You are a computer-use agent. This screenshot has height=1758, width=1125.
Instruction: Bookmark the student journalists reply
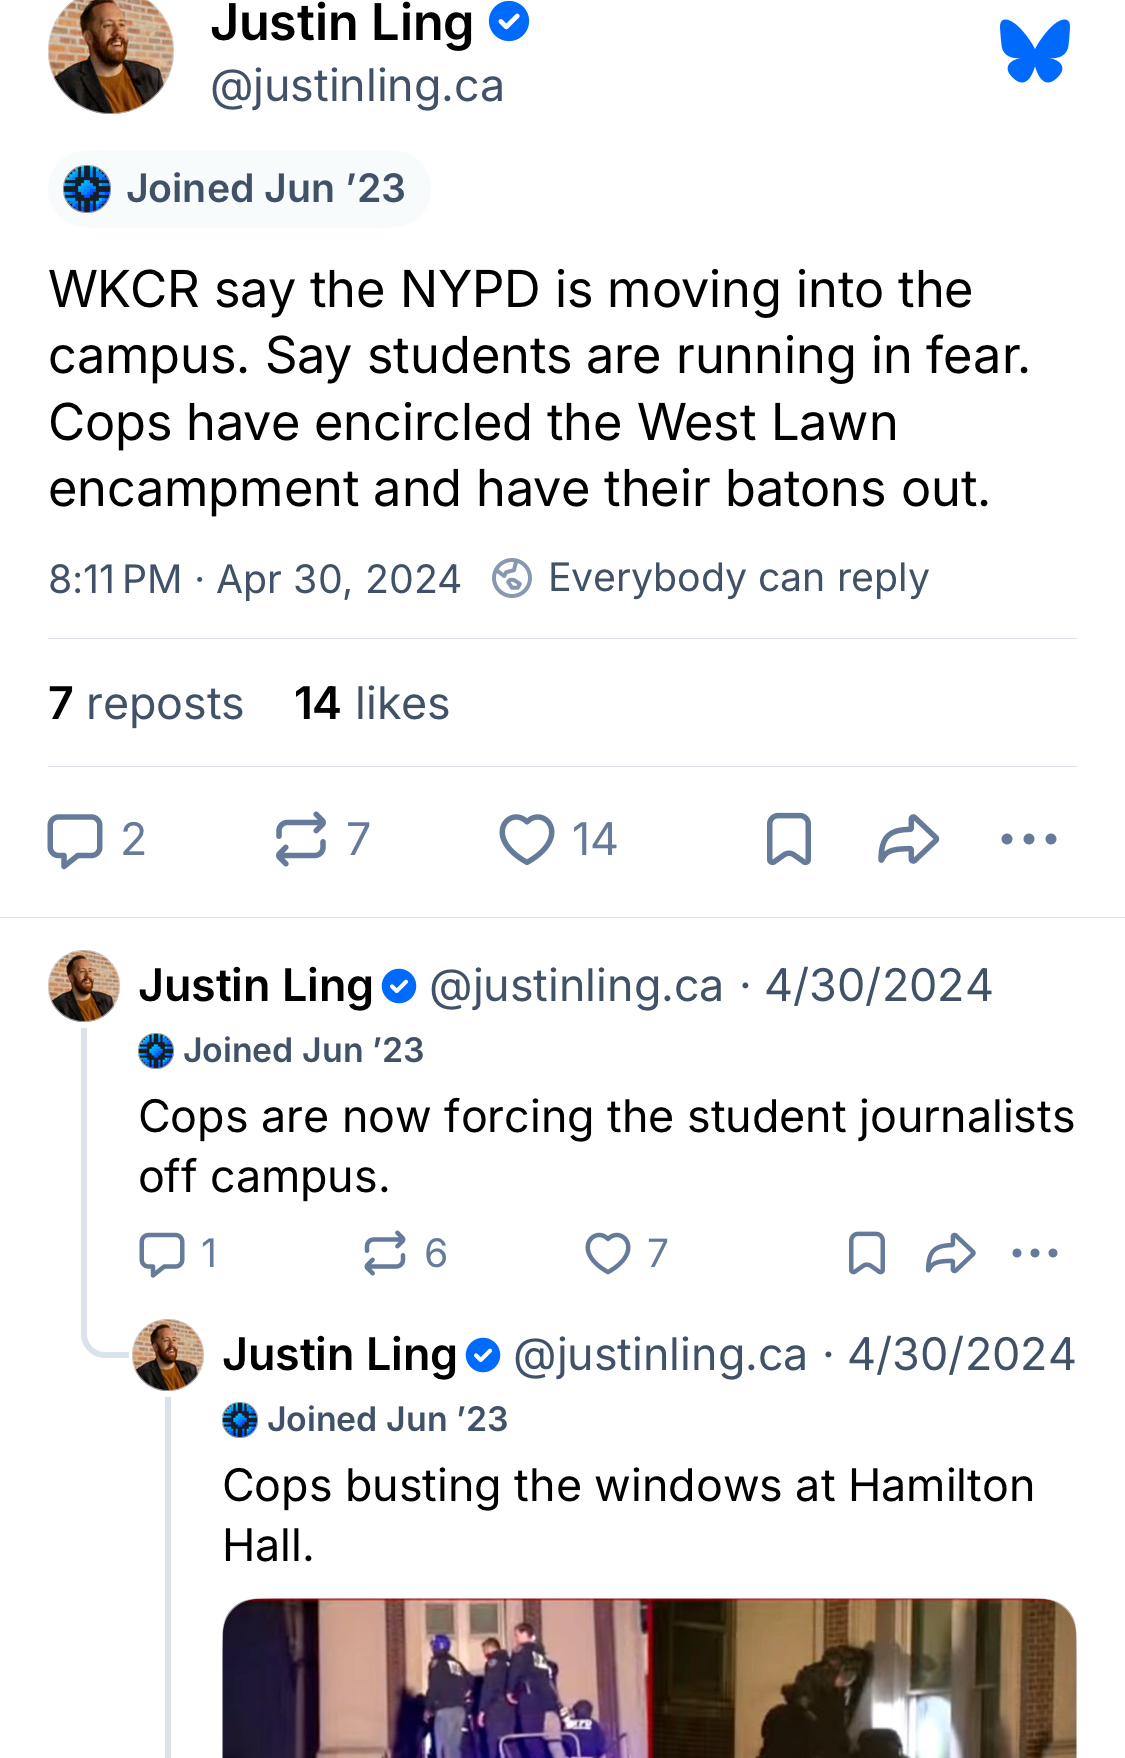(x=866, y=1254)
